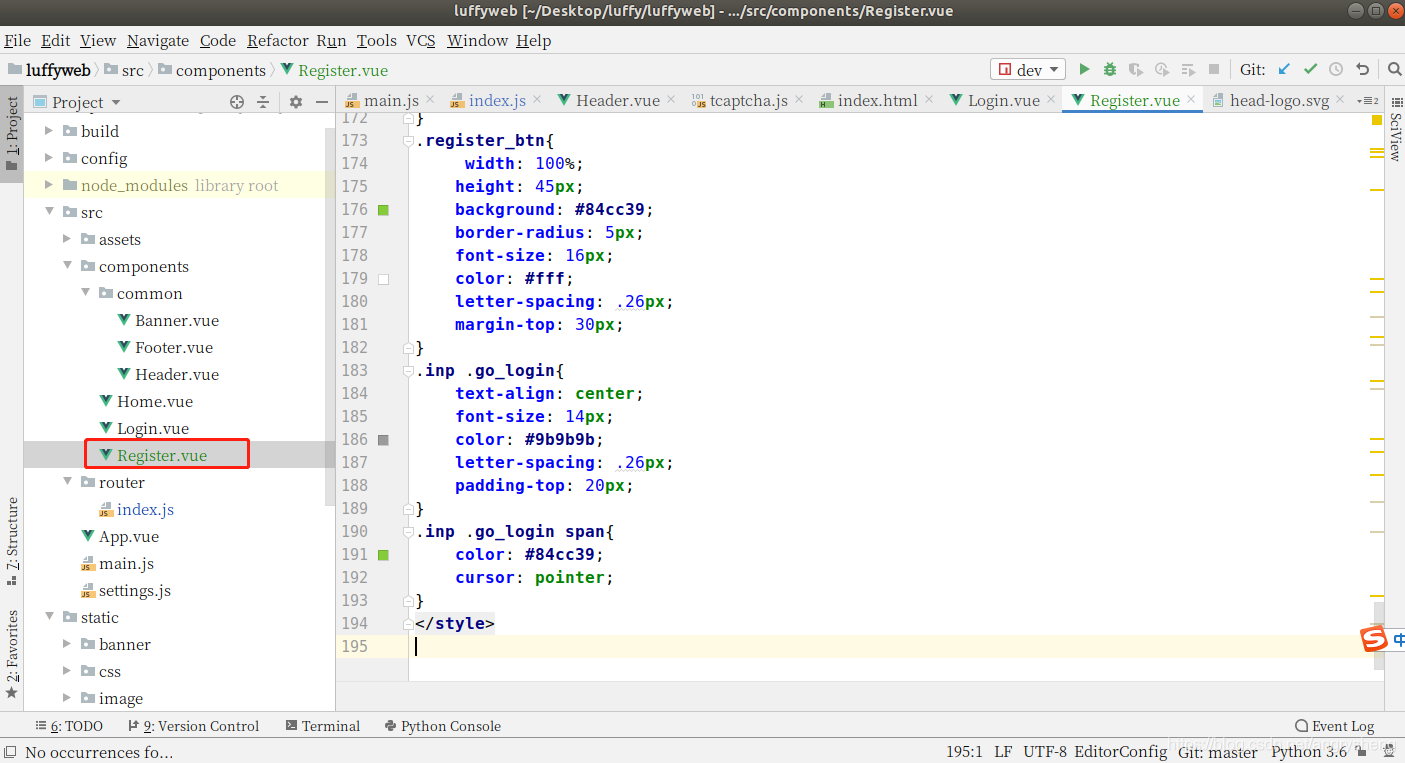Show Git history clock icon
Screen dimensions: 1405x763
click(1336, 70)
